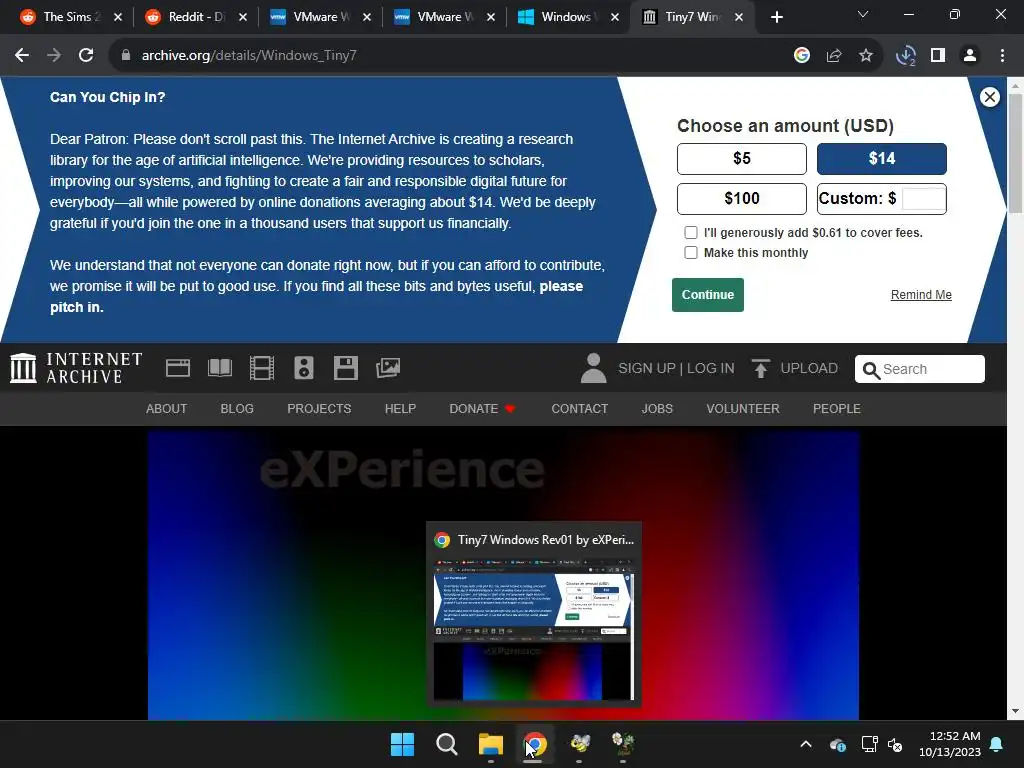Open File Explorer from the taskbar
This screenshot has height=768, width=1024.
490,744
